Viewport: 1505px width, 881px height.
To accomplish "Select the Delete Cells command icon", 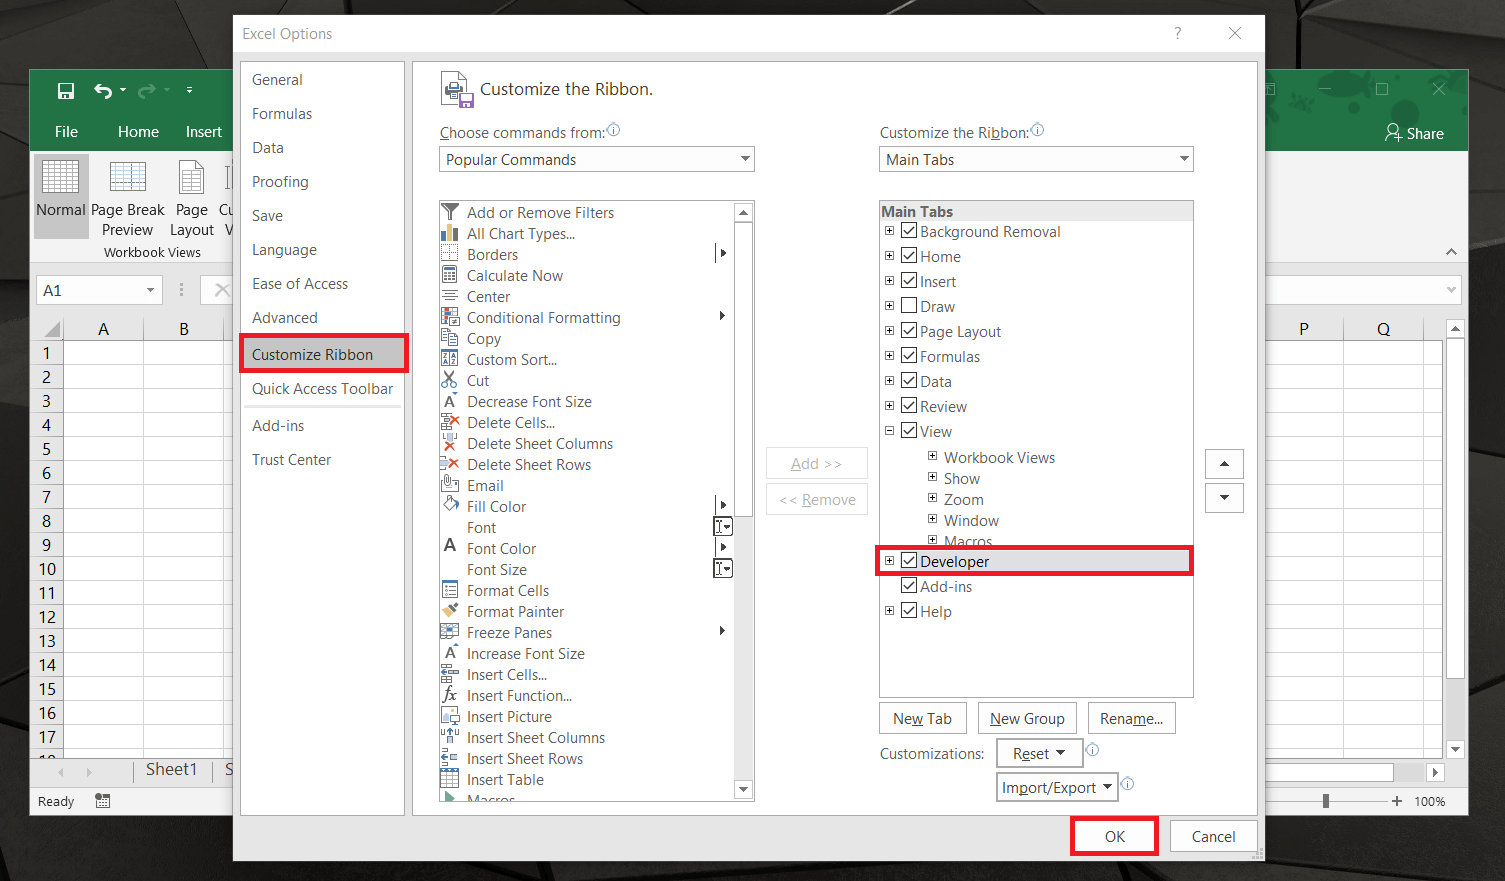I will 450,422.
